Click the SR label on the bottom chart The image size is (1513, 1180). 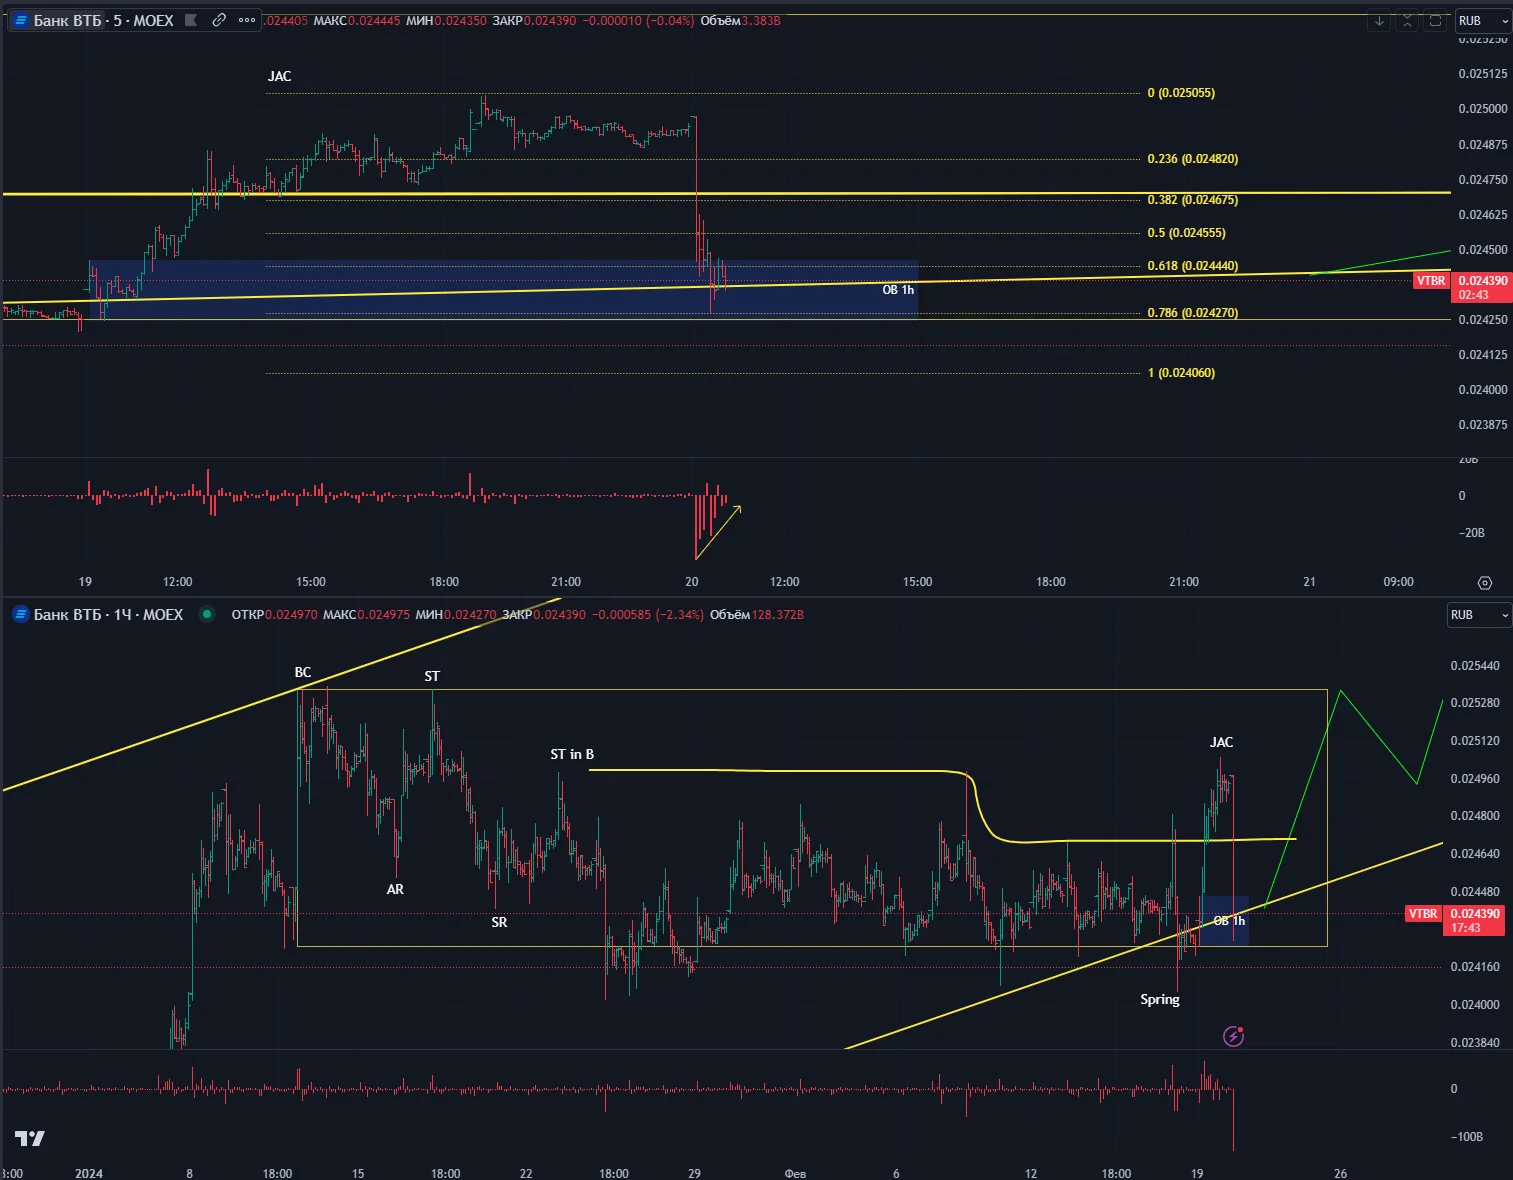[499, 922]
